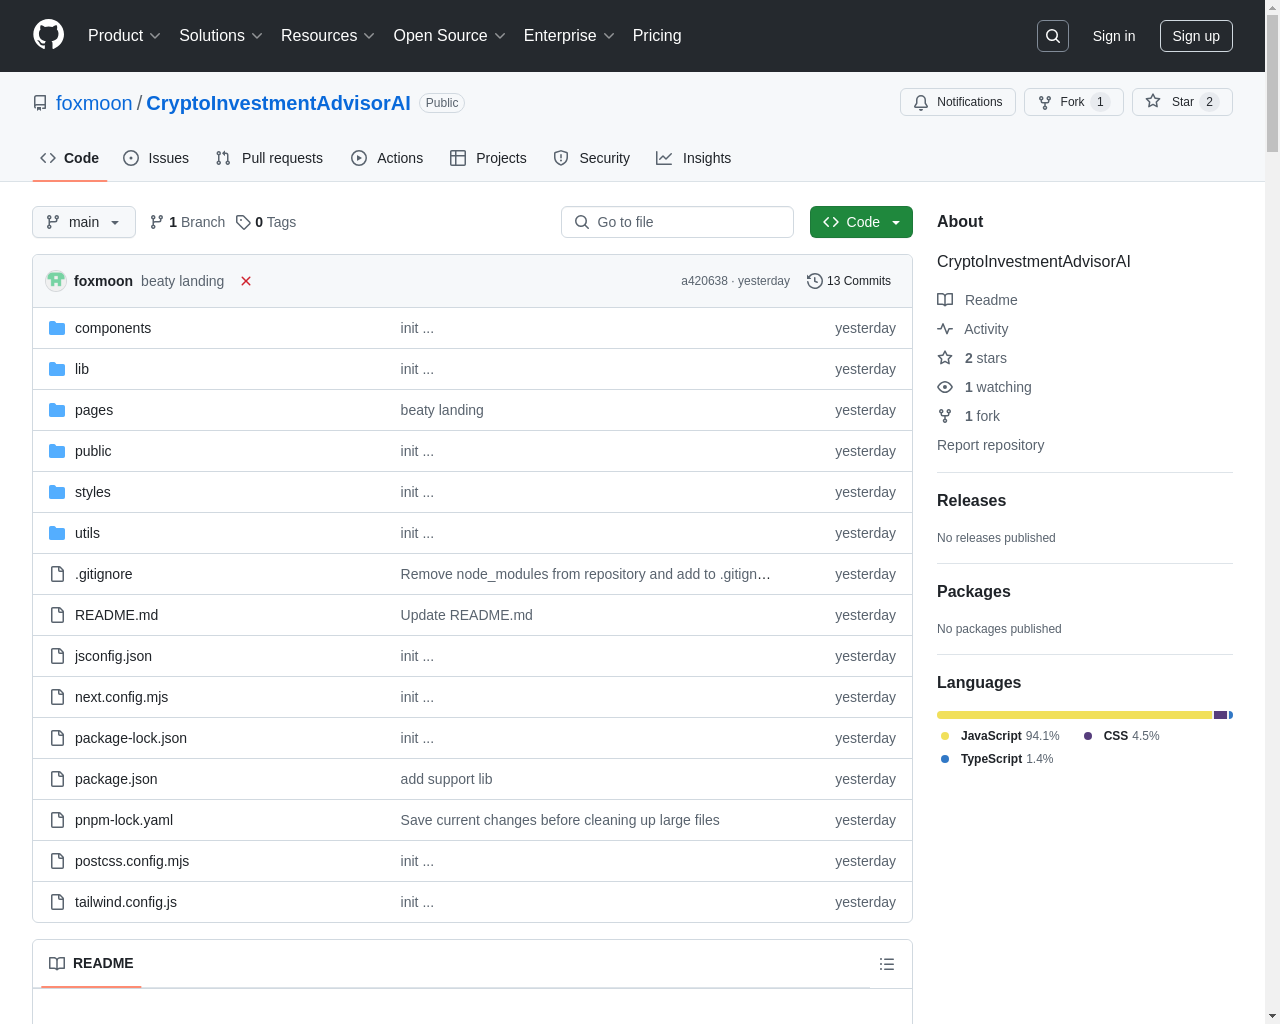Open commit hash a420638

point(704,281)
